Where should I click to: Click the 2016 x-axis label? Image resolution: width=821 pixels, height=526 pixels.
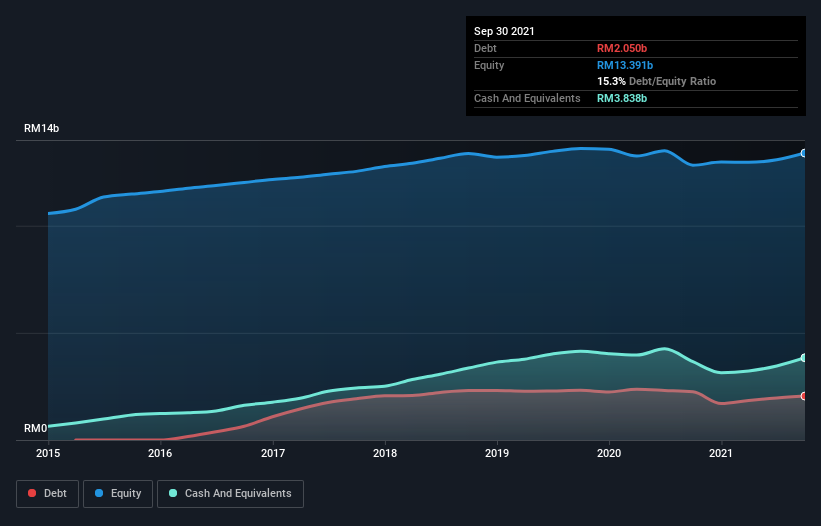coord(160,453)
